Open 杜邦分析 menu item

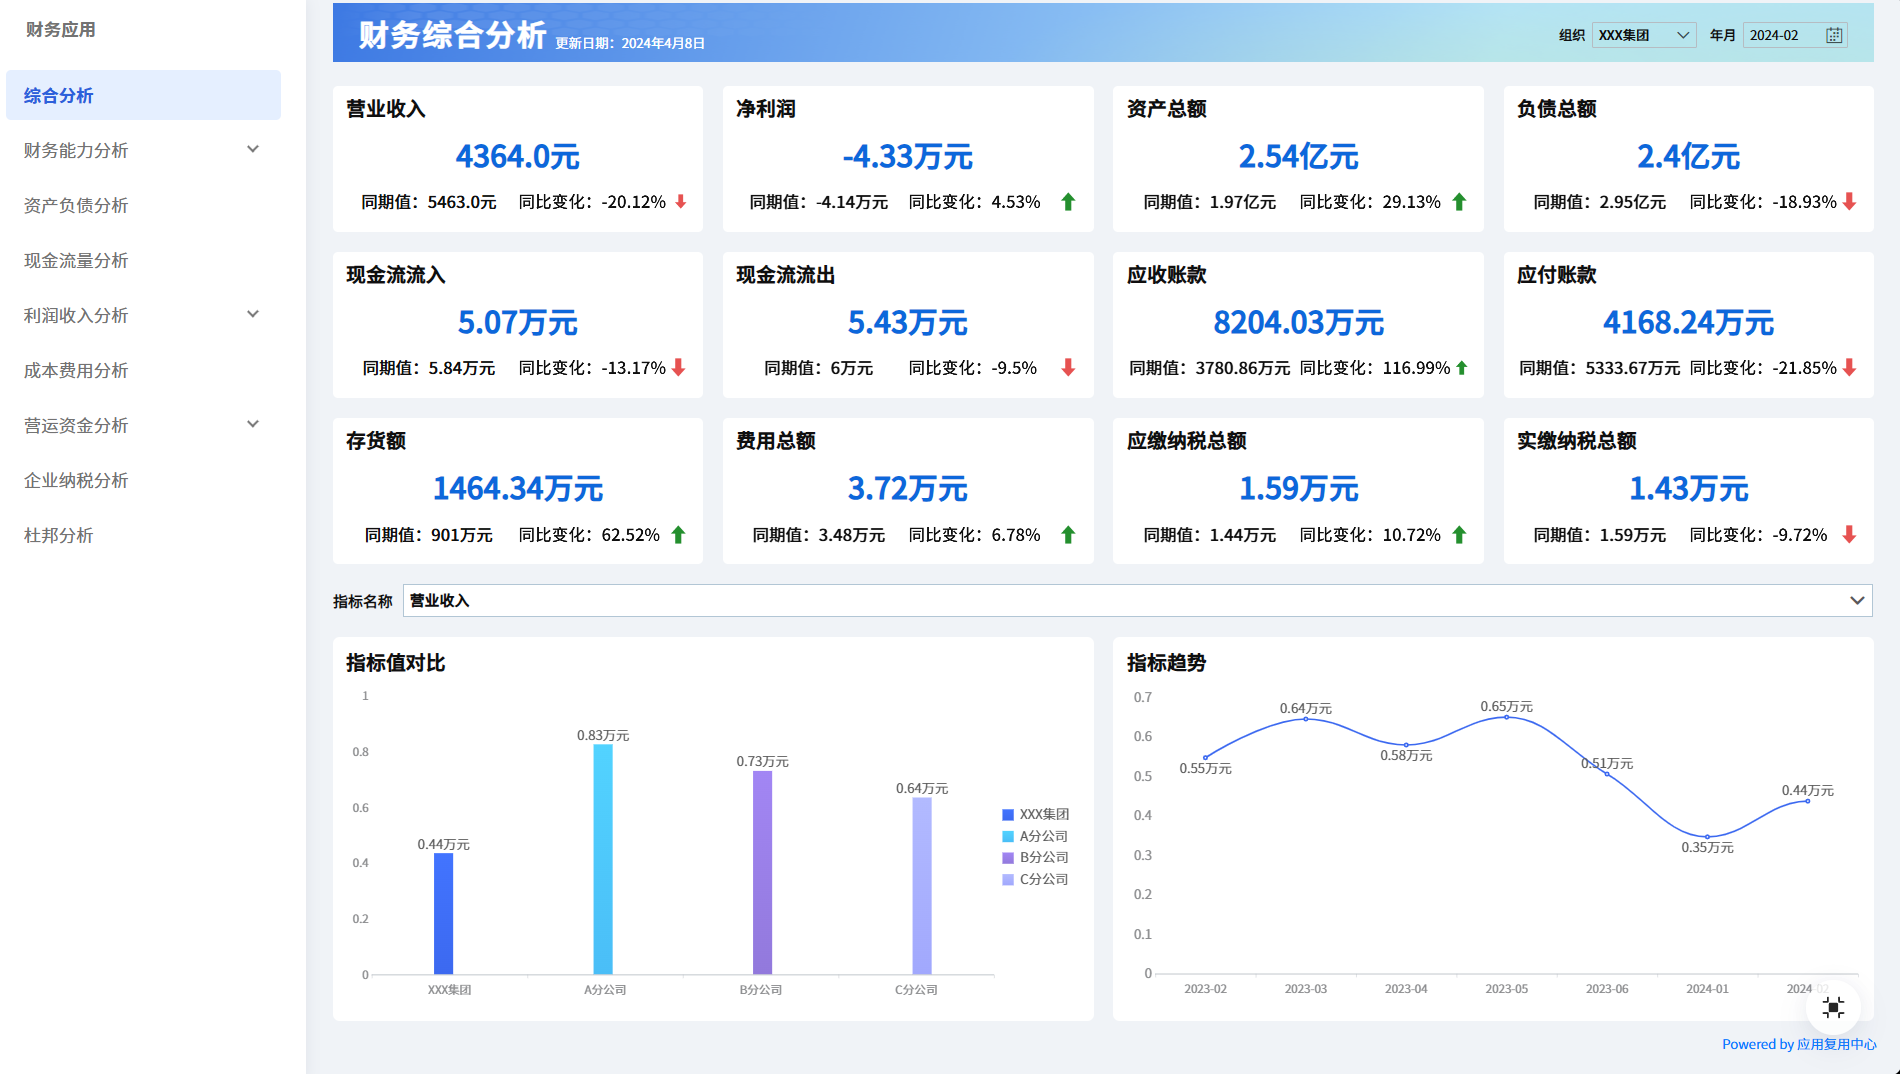[143, 535]
